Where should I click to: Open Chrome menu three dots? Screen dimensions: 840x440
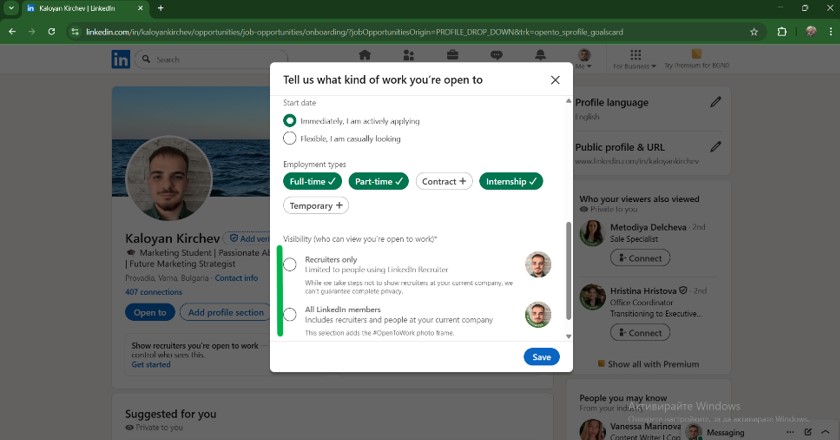[830, 32]
